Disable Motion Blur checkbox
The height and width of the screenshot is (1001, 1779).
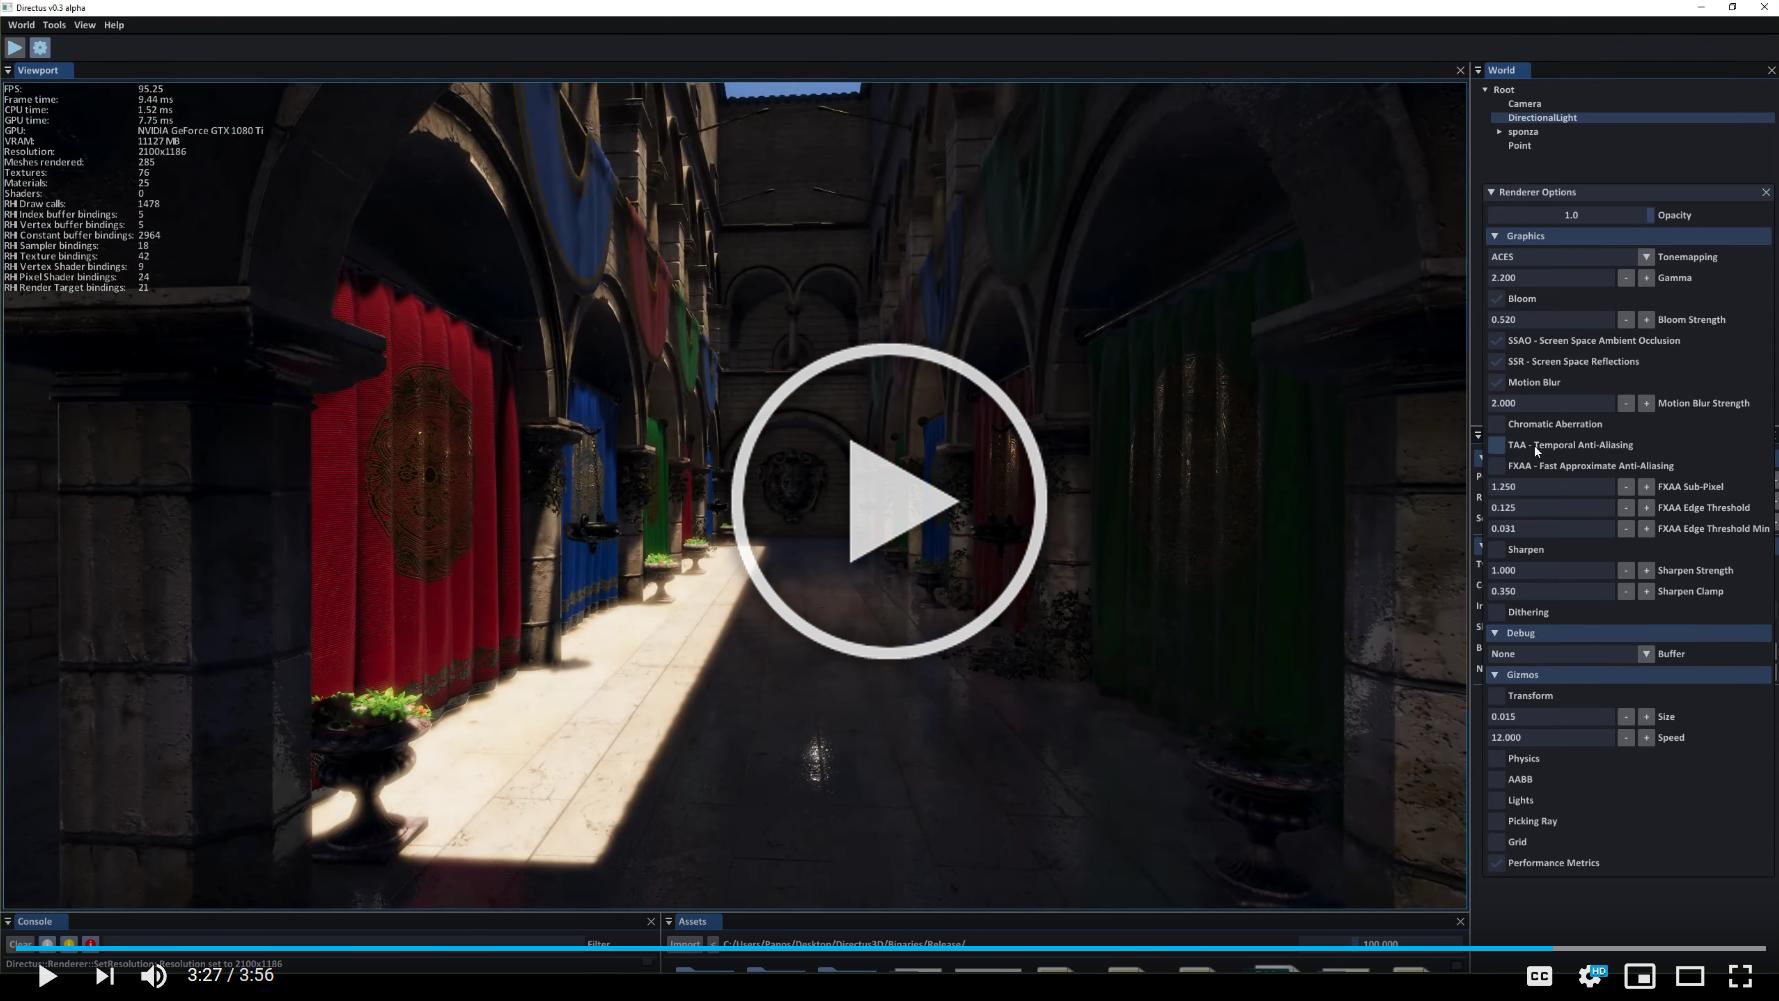tap(1497, 383)
